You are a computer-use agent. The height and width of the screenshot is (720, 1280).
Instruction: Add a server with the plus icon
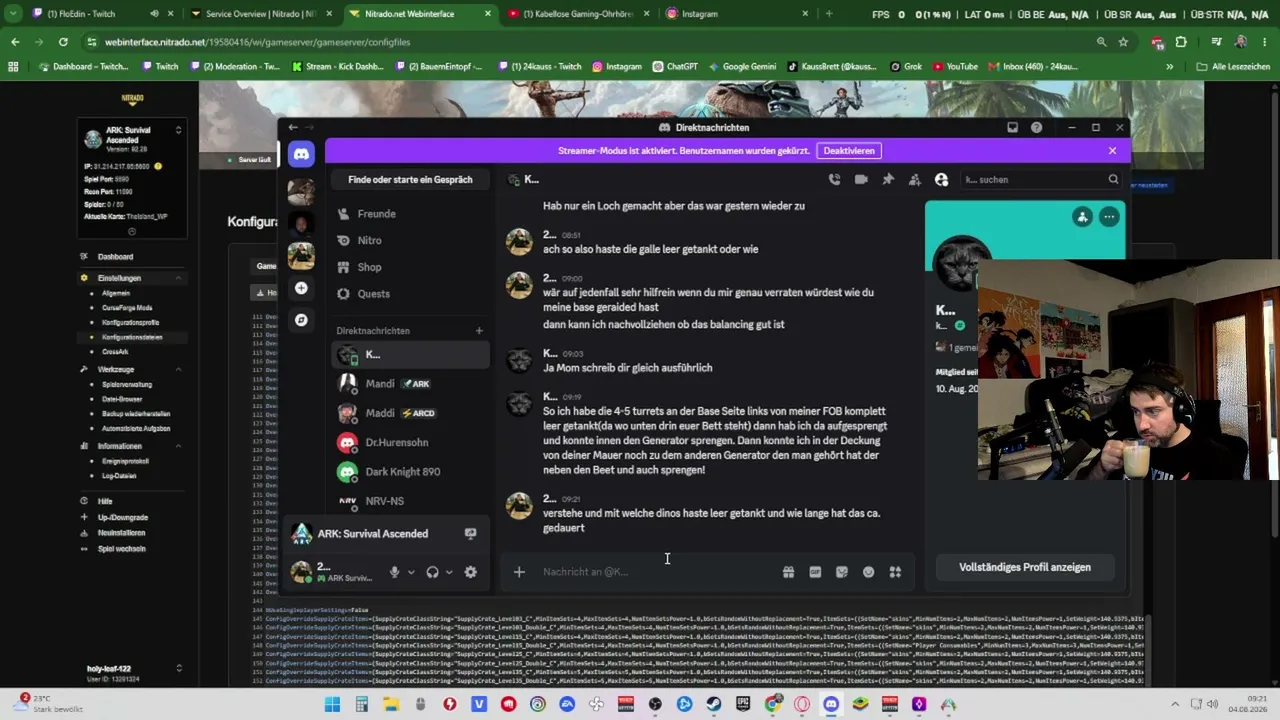(301, 288)
